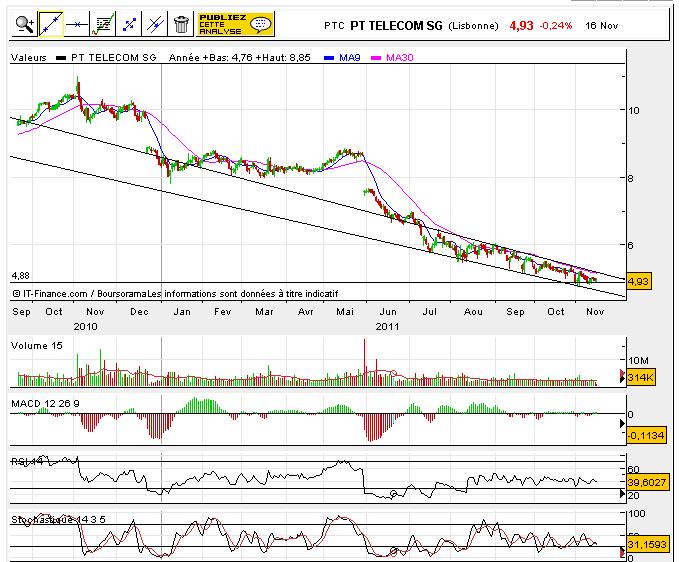Click the 4,88 low price label

(20, 275)
